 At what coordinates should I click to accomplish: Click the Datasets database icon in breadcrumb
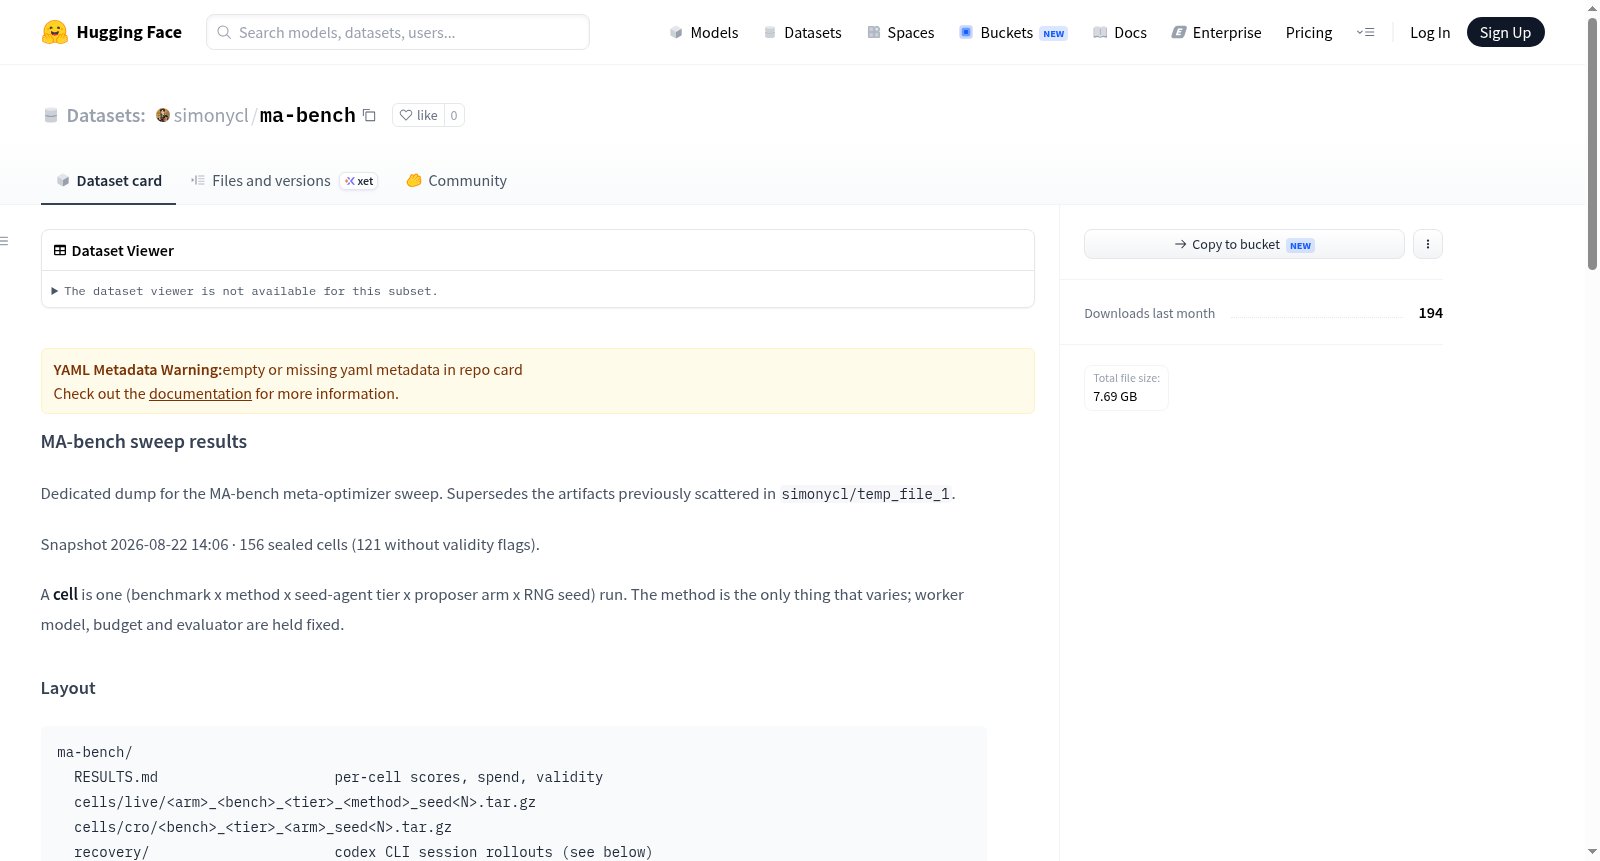tap(51, 116)
